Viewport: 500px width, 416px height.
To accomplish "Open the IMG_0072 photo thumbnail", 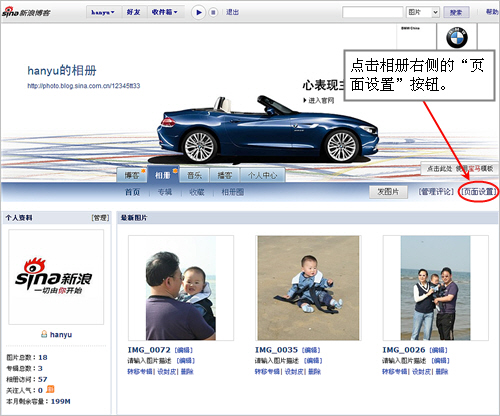I will tap(181, 288).
